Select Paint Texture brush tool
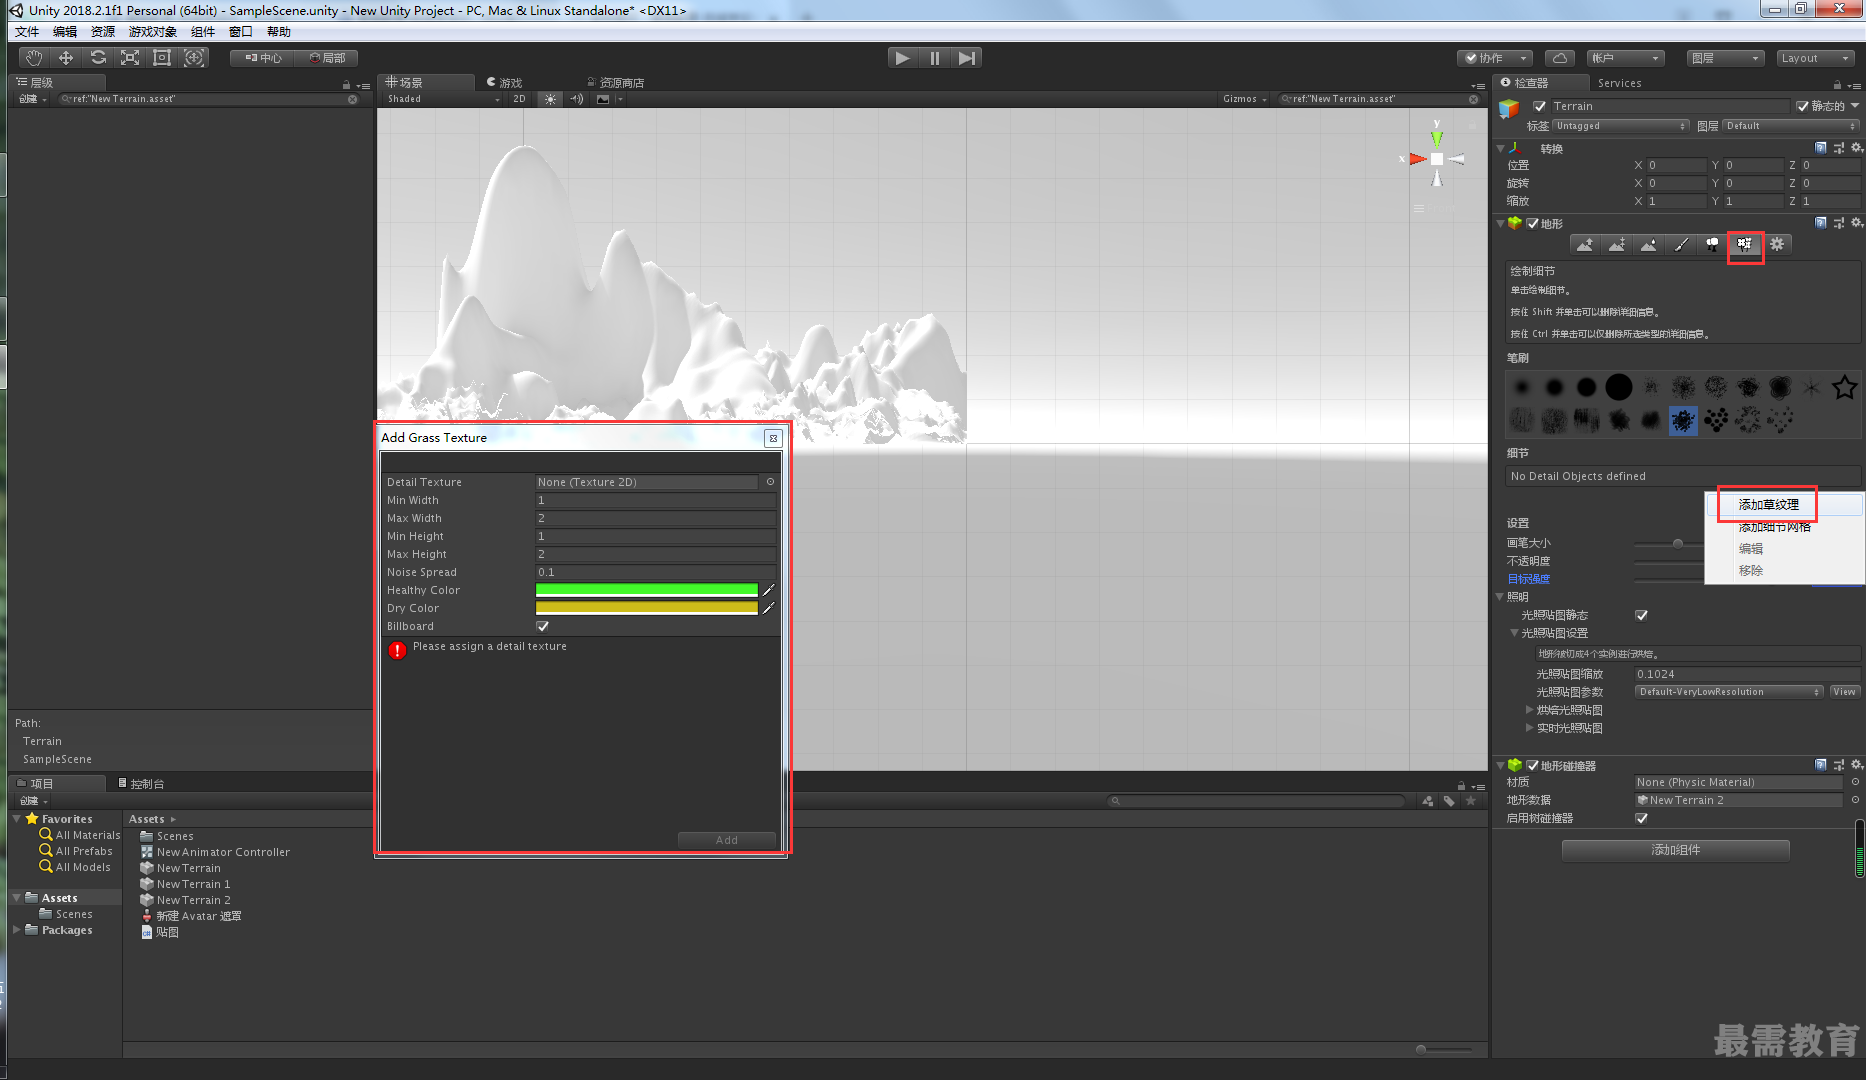The height and width of the screenshot is (1080, 1866). (1681, 244)
